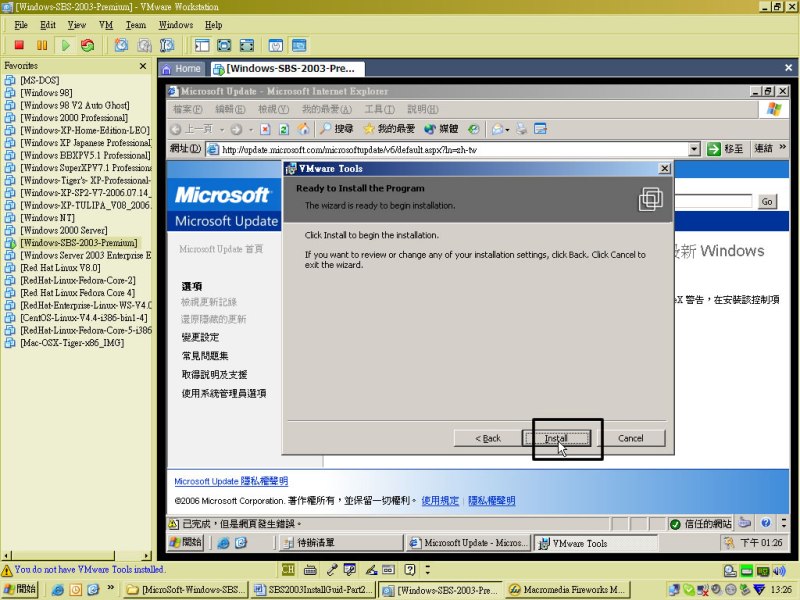Click the warning icon in IE status bar
The height and width of the screenshot is (600, 800).
(x=173, y=524)
